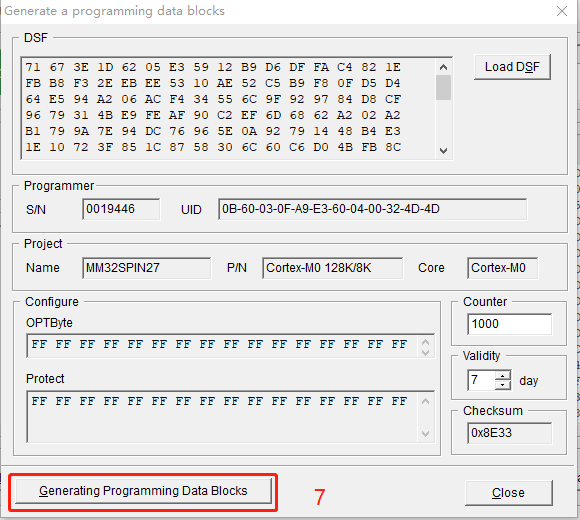Click the UID text field
This screenshot has width=580, height=520.
pos(372,209)
